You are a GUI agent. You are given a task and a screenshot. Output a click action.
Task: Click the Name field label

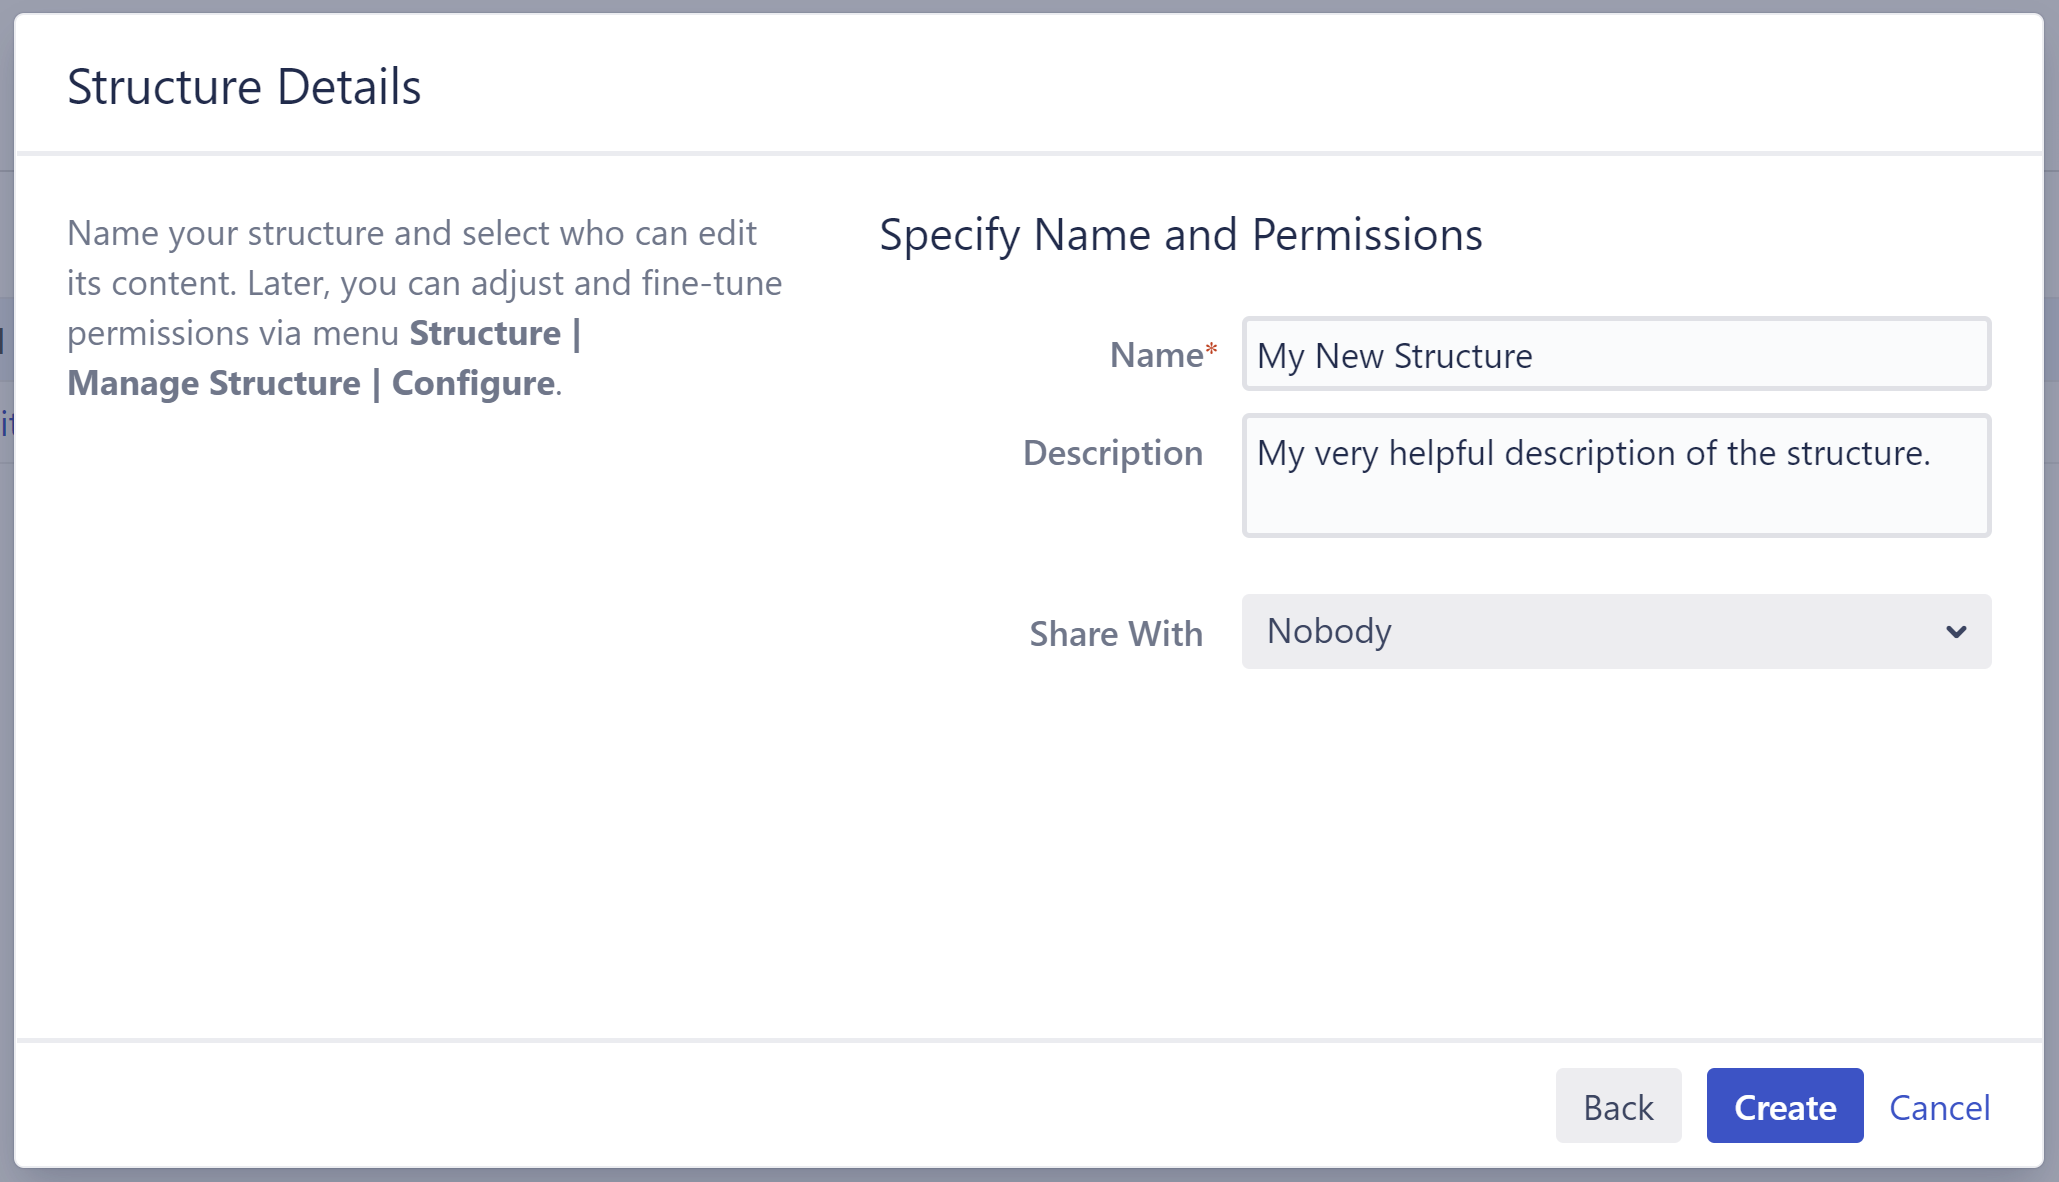click(1156, 355)
